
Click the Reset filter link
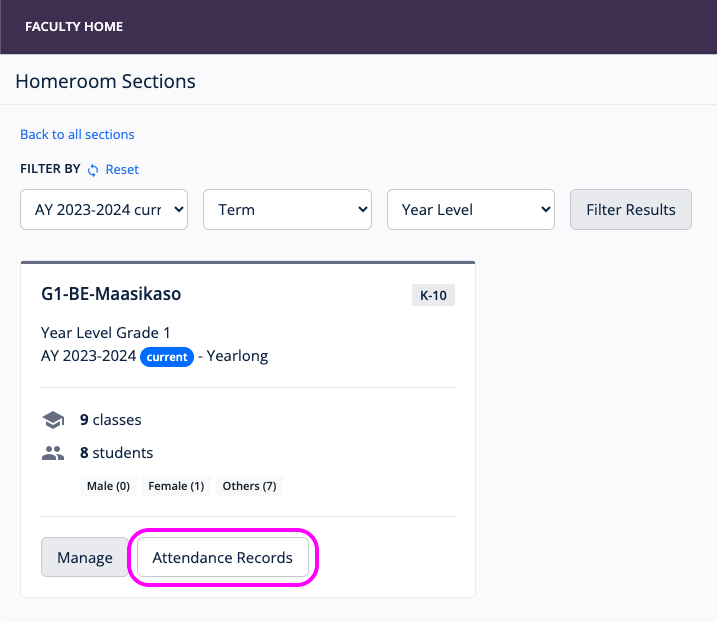pyautogui.click(x=122, y=169)
